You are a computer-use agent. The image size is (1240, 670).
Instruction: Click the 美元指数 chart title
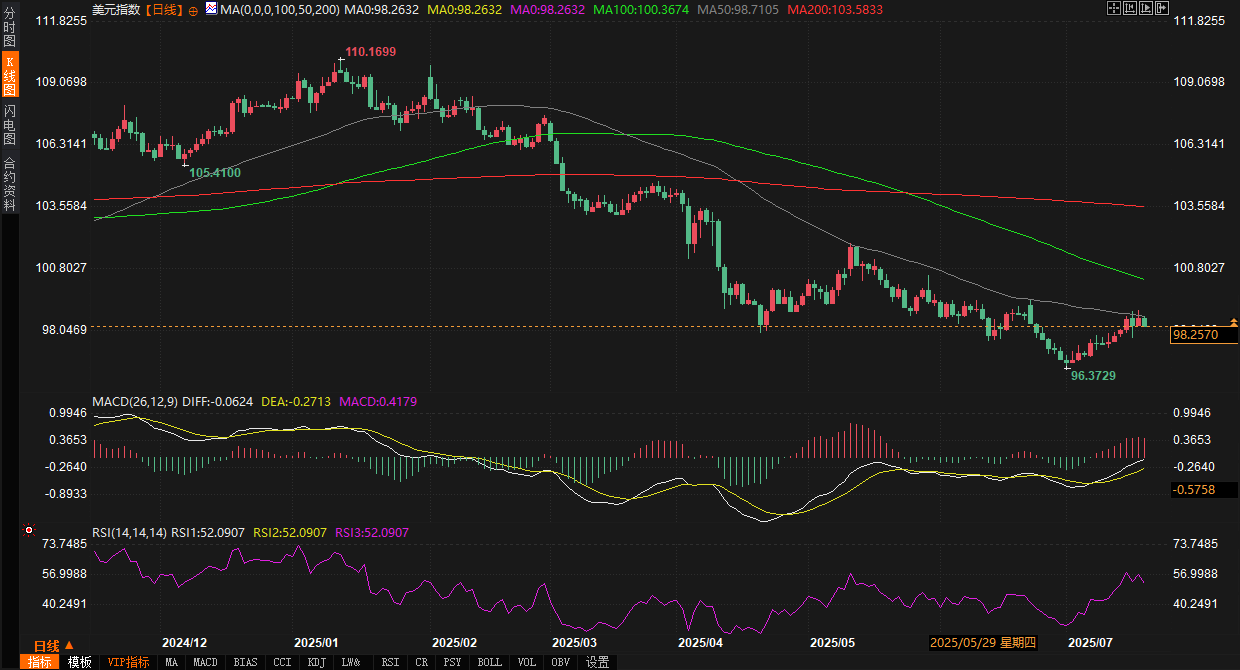pyautogui.click(x=116, y=10)
